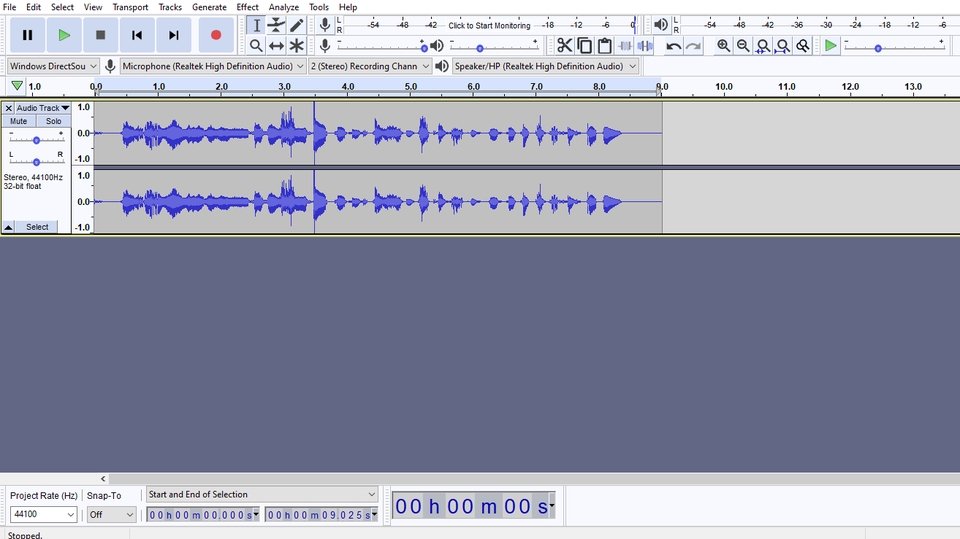Start playback with the Play button

click(x=64, y=35)
